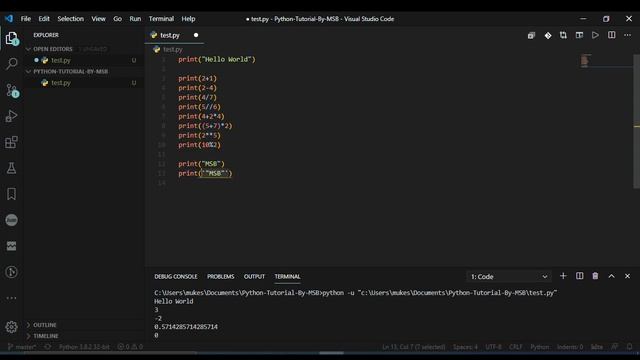Open the Terminal menu

161,19
